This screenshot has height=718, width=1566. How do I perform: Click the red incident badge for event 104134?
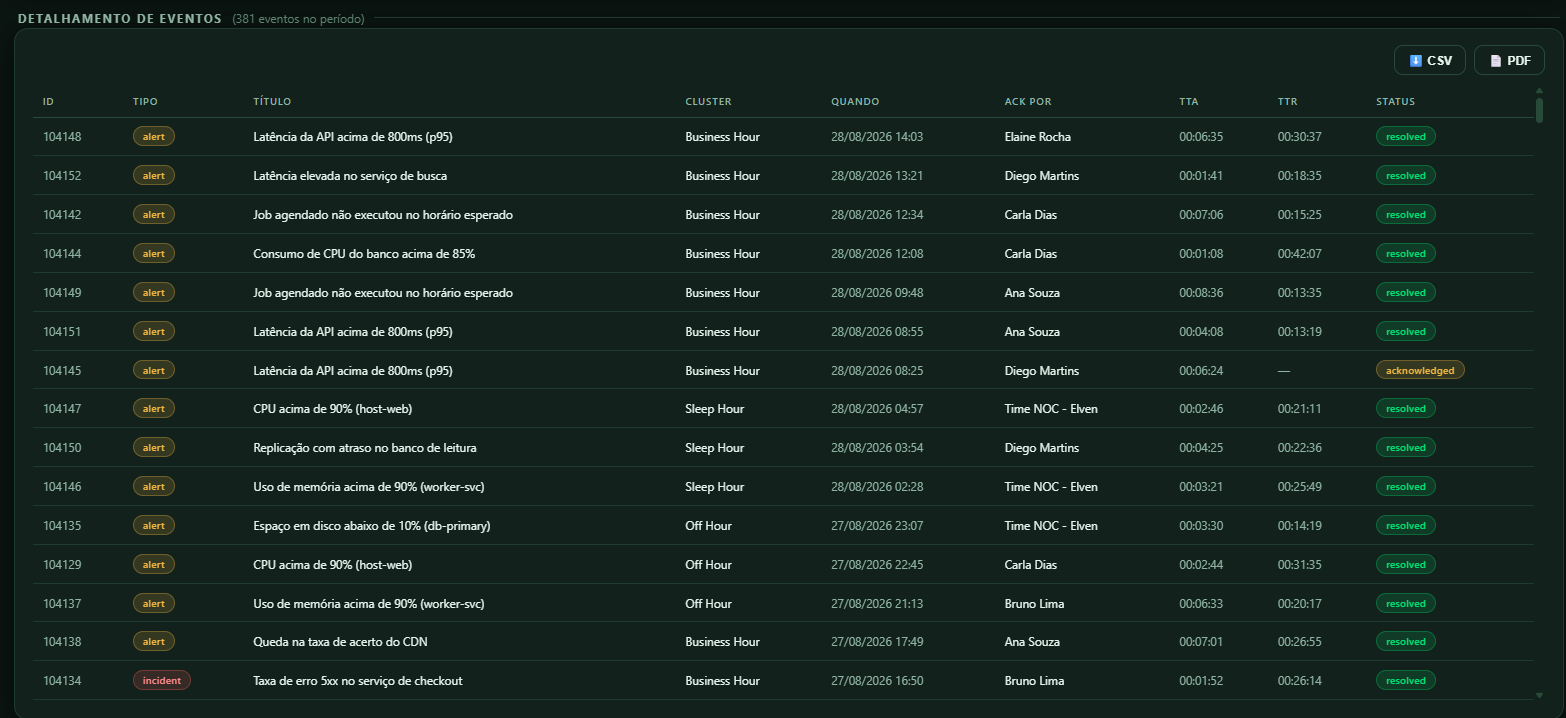pyautogui.click(x=162, y=680)
